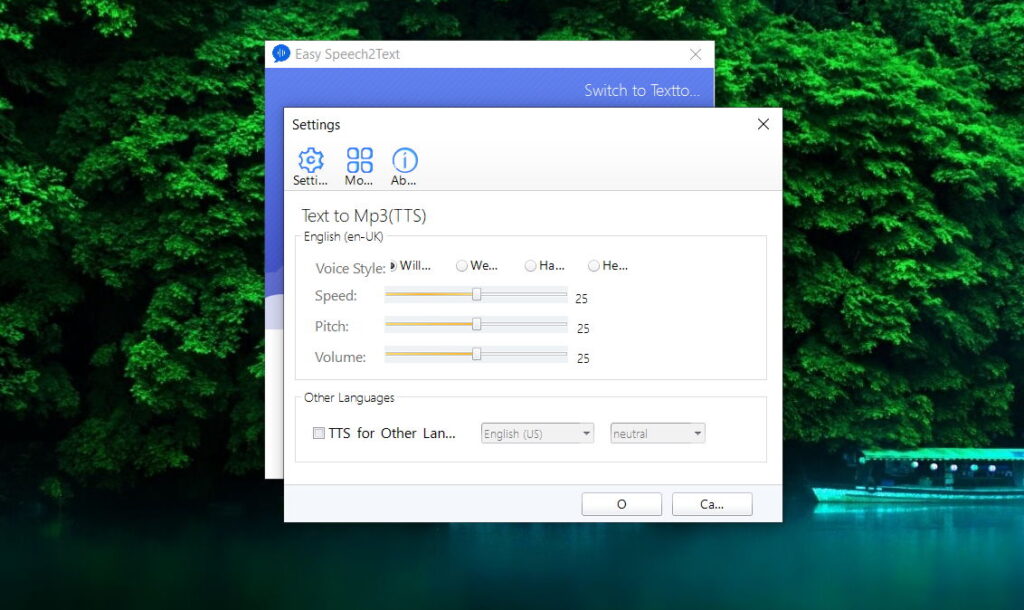Click the Speed slider handle
This screenshot has width=1024, height=610.
(x=477, y=295)
